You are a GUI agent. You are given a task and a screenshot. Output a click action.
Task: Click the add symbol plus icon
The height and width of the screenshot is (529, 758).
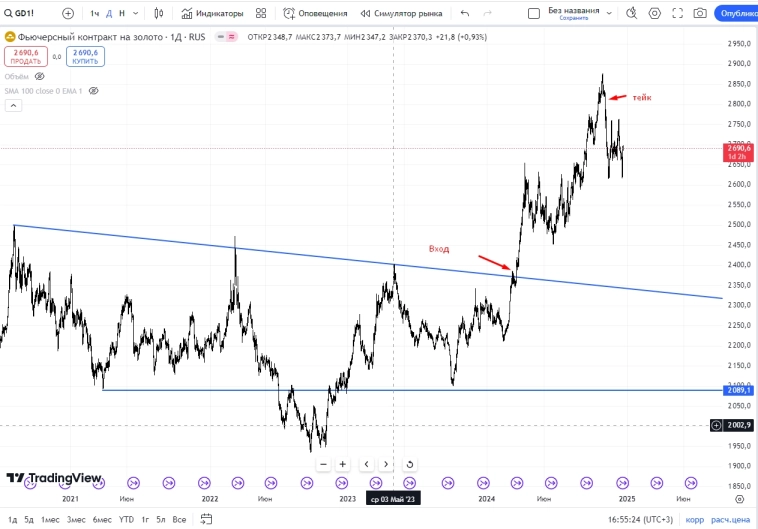tap(68, 14)
